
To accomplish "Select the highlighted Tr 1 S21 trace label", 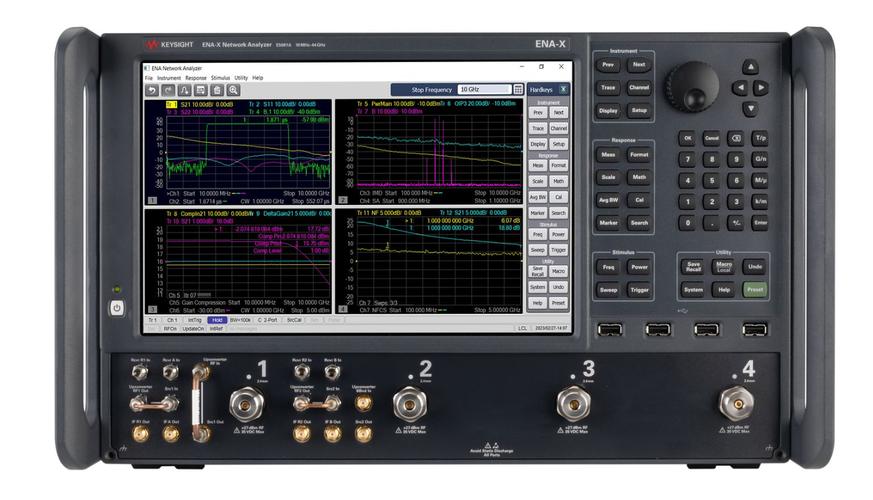I will [x=199, y=104].
